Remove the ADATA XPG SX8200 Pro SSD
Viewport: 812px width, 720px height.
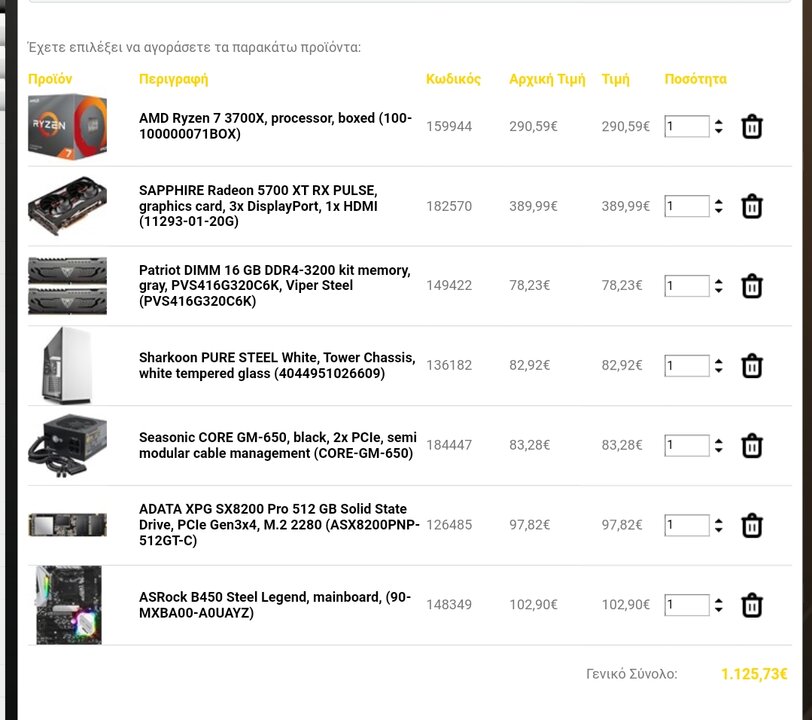pos(751,526)
